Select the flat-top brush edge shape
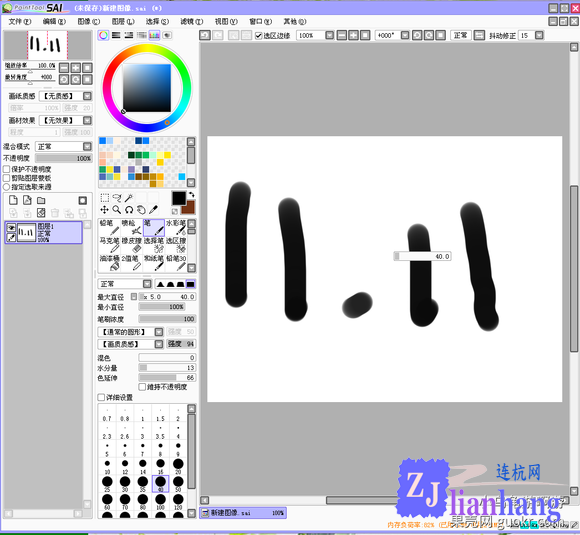580x535 pixels. pos(190,284)
